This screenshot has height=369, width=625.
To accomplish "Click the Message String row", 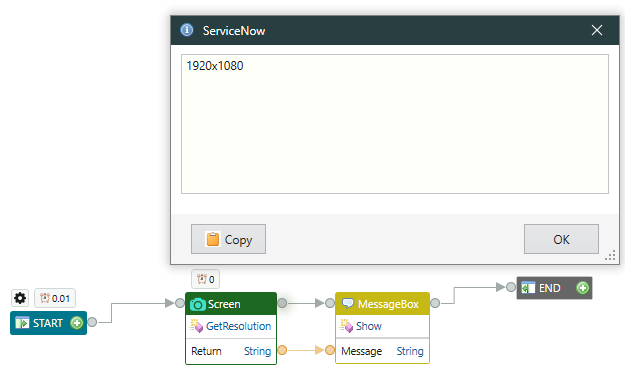I will (382, 351).
